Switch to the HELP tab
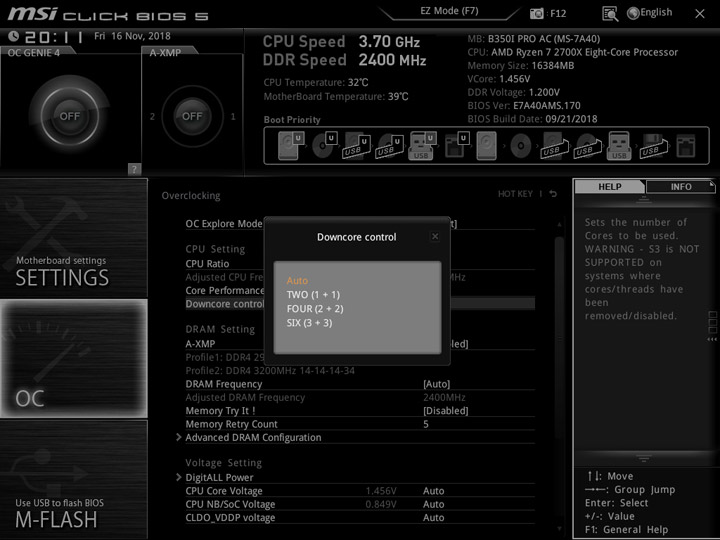720x540 pixels. (x=609, y=186)
